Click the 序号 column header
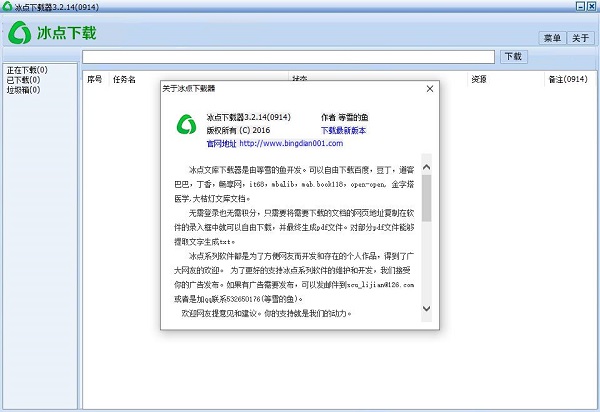The width and height of the screenshot is (600, 412). coord(95,79)
